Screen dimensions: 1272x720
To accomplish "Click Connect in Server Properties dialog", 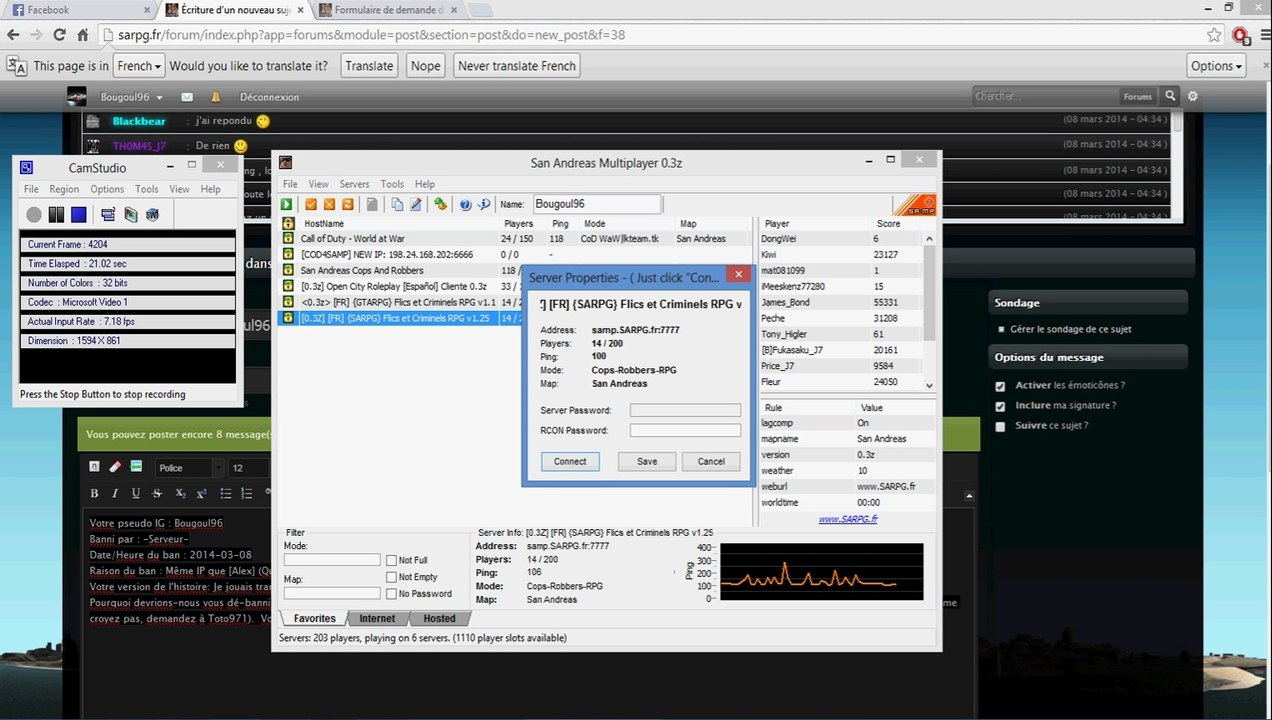I will coord(570,461).
